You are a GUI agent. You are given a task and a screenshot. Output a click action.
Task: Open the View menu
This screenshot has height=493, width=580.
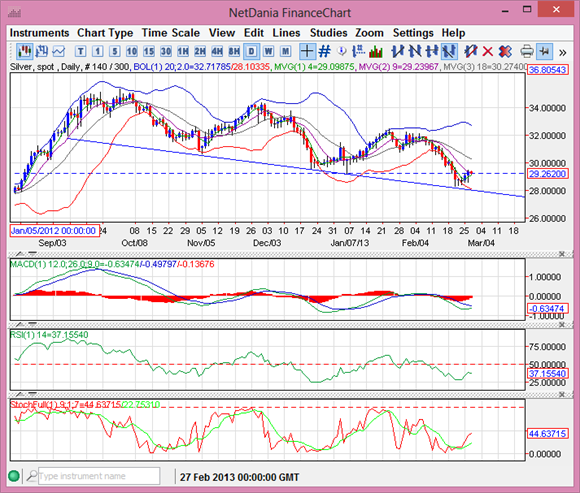click(222, 33)
